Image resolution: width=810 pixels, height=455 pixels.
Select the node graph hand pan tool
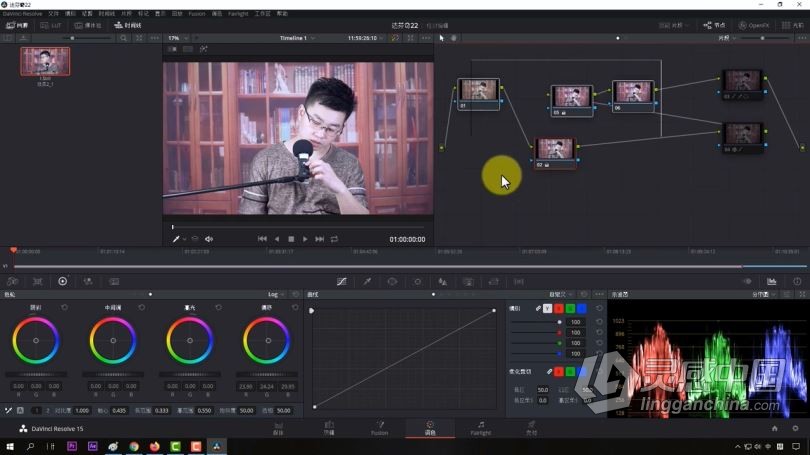pos(454,38)
